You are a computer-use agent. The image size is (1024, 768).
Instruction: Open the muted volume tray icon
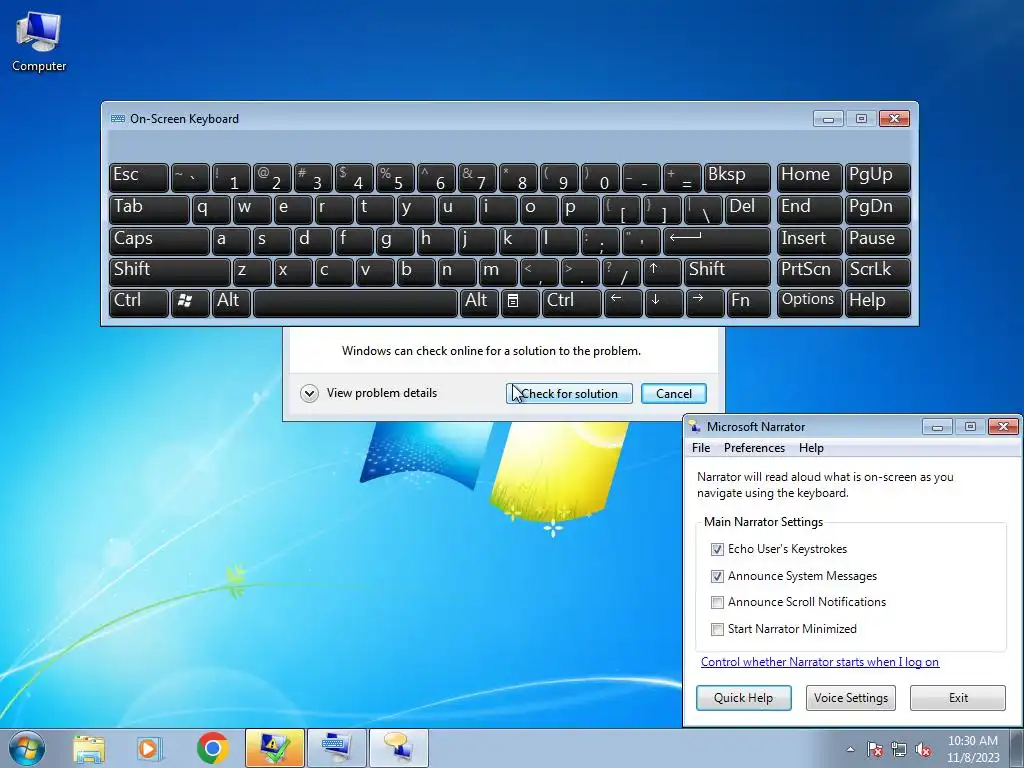(923, 749)
